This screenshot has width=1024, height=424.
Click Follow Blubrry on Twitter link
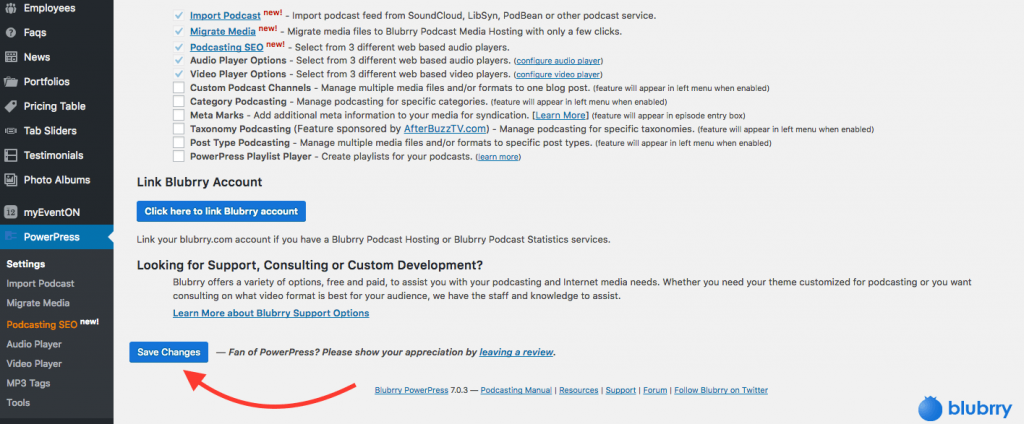click(721, 390)
